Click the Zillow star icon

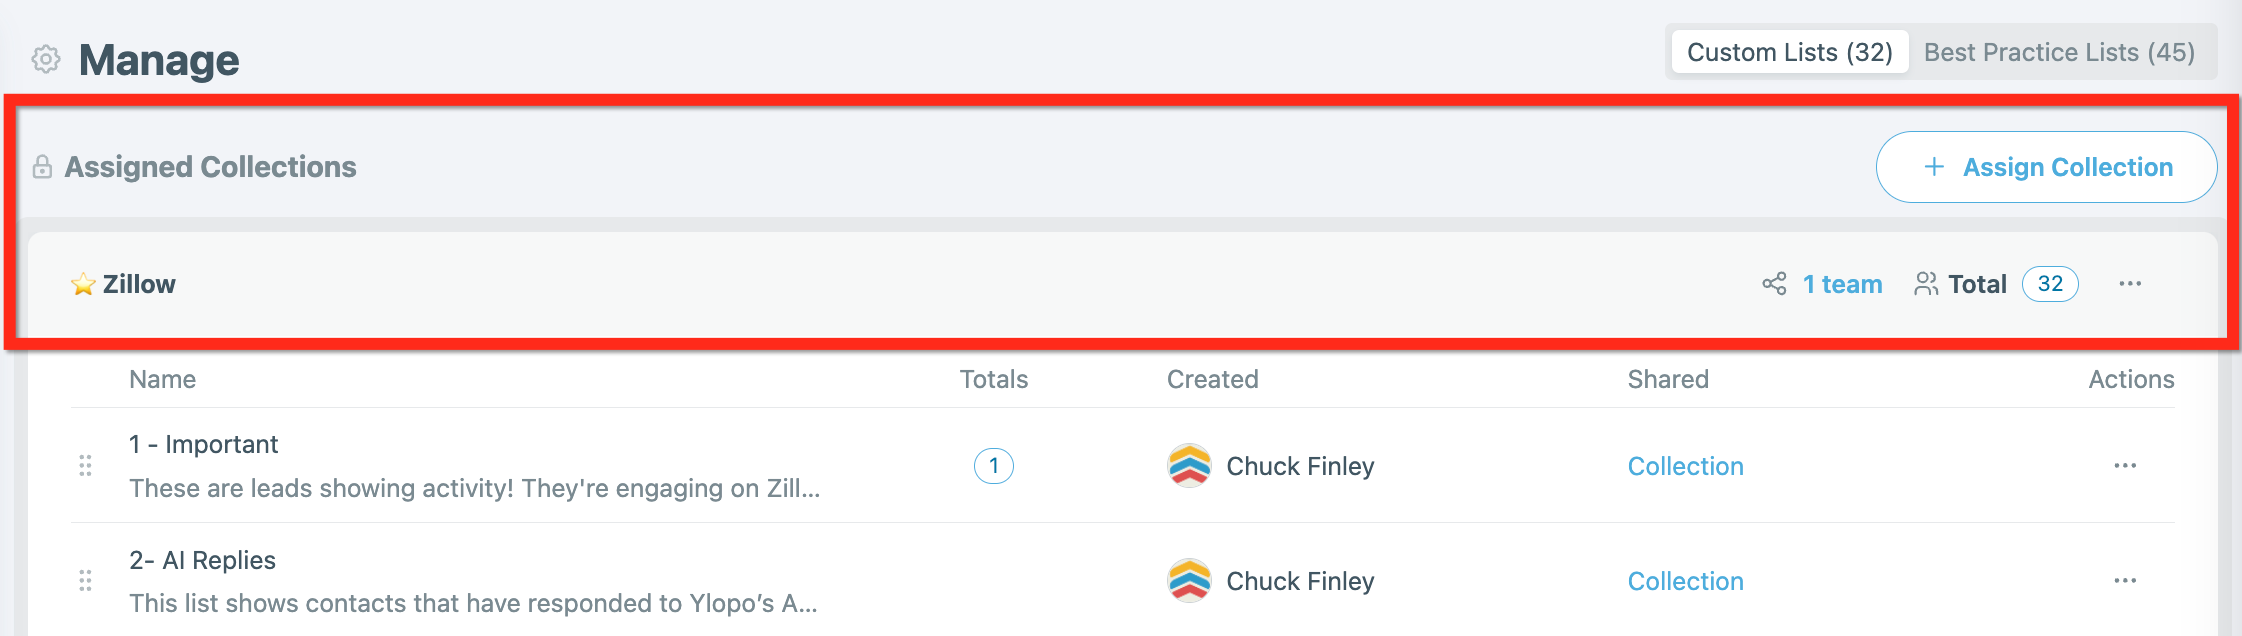coord(83,285)
